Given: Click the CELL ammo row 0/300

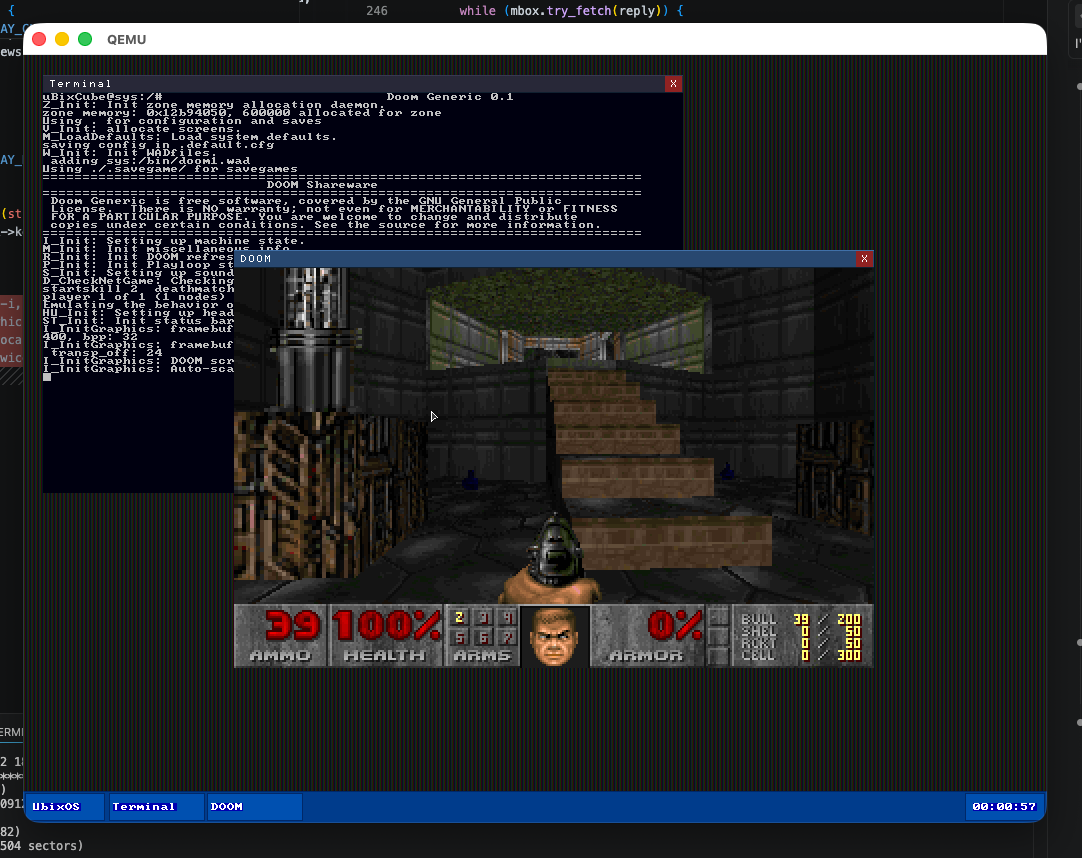Looking at the screenshot, I should (x=800, y=654).
